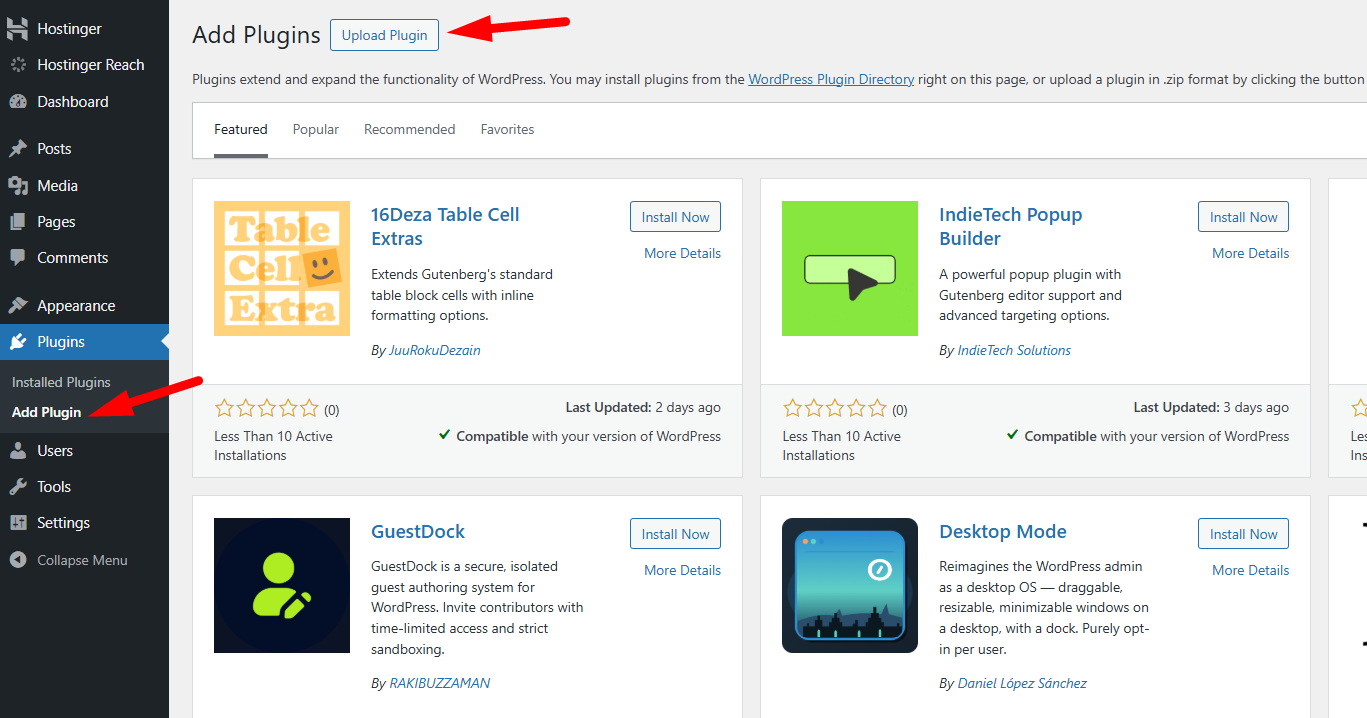Open the Users menu
Screen dimensions: 1367x718
(x=84, y=451)
